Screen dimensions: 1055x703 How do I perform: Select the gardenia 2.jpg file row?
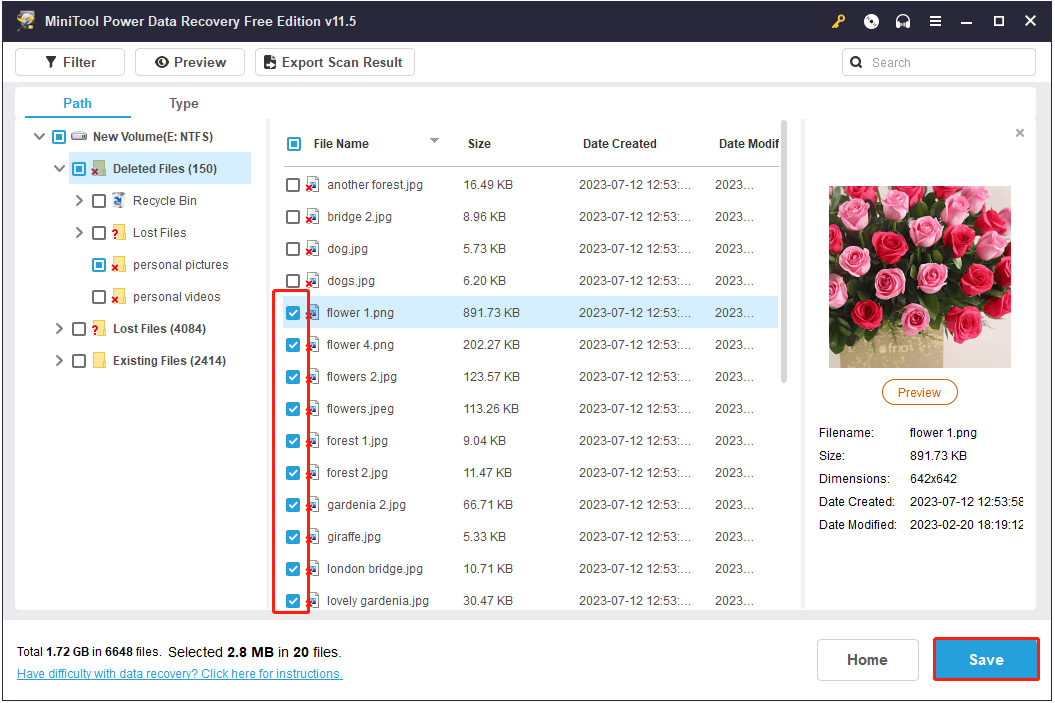click(x=531, y=505)
